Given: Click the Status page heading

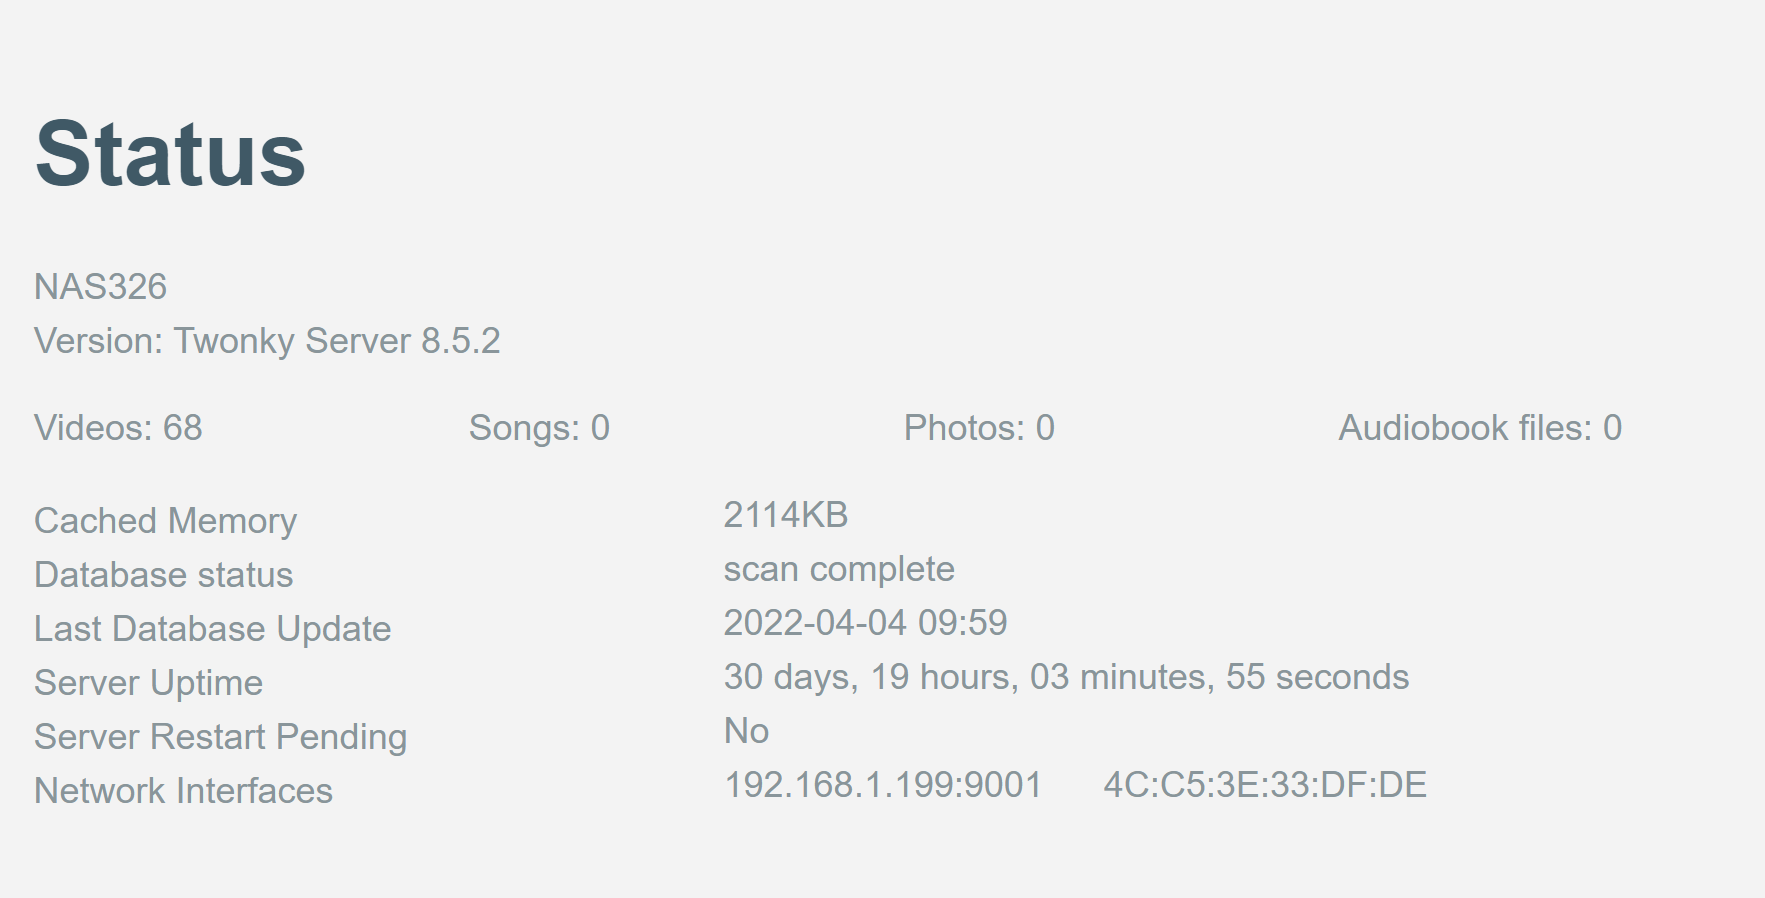Looking at the screenshot, I should click(x=170, y=154).
